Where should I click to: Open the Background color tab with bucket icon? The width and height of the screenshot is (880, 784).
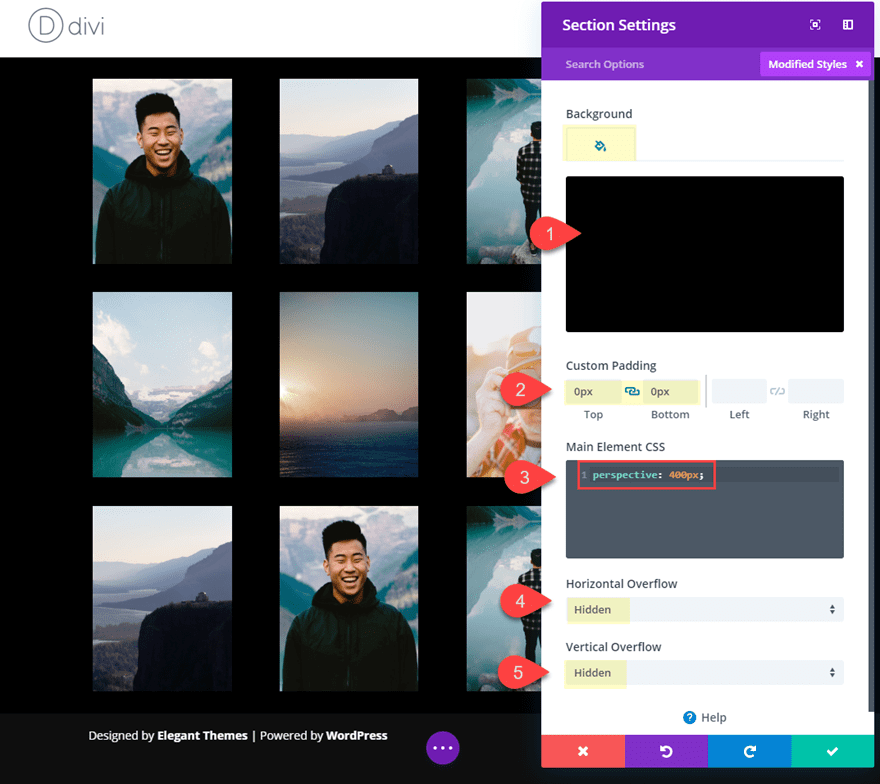tap(599, 144)
